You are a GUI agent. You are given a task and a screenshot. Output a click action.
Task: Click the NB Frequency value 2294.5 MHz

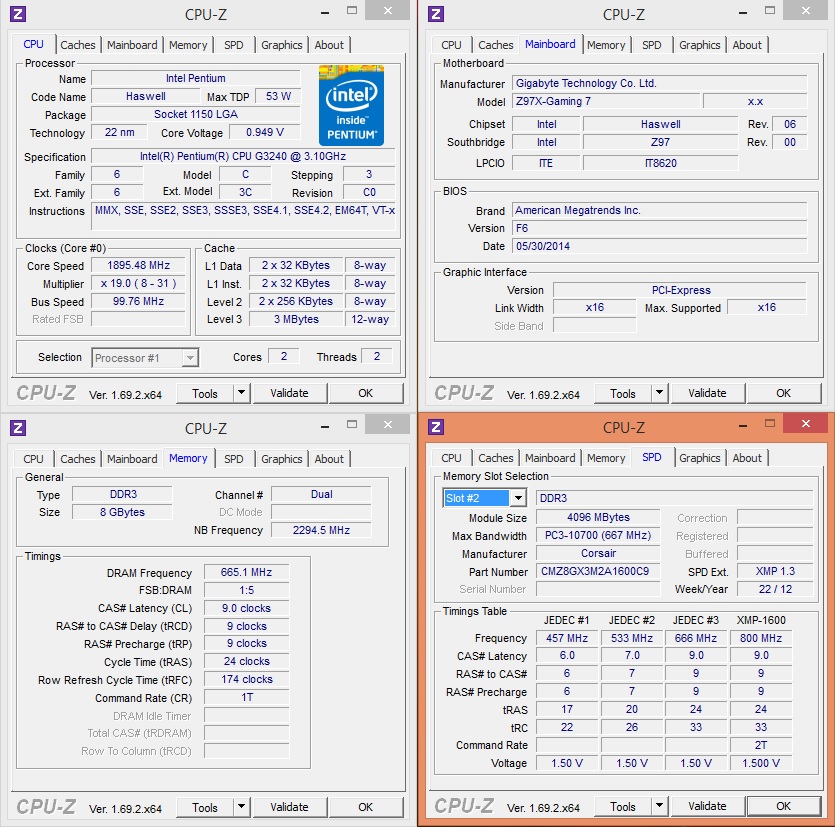[x=321, y=530]
